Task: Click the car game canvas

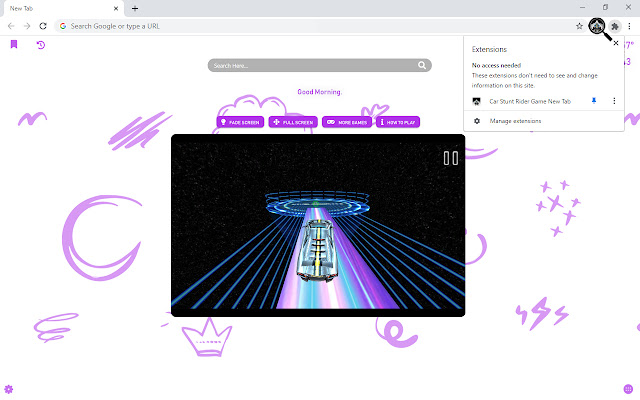Action: point(318,225)
